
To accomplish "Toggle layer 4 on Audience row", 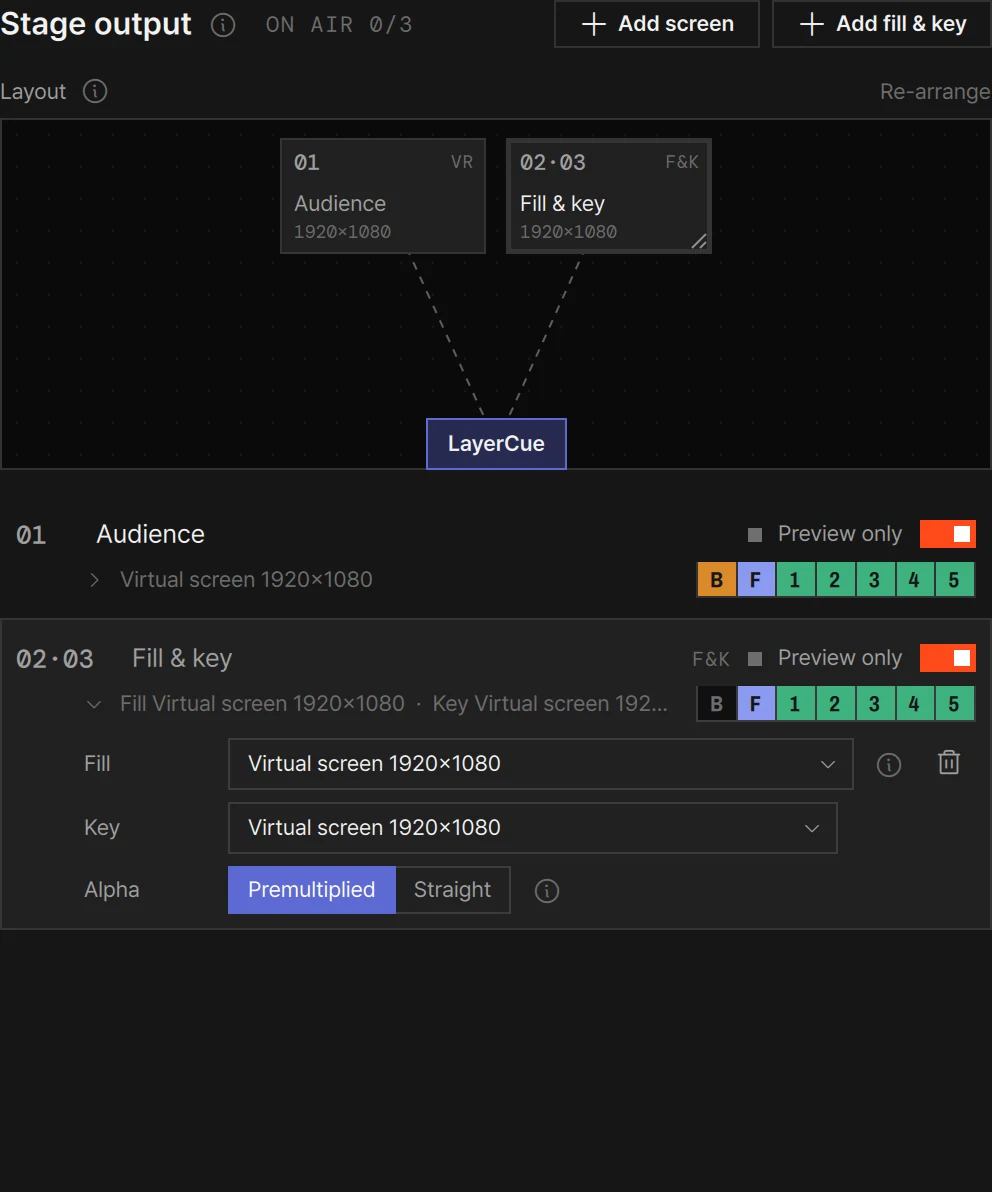I will pos(914,580).
